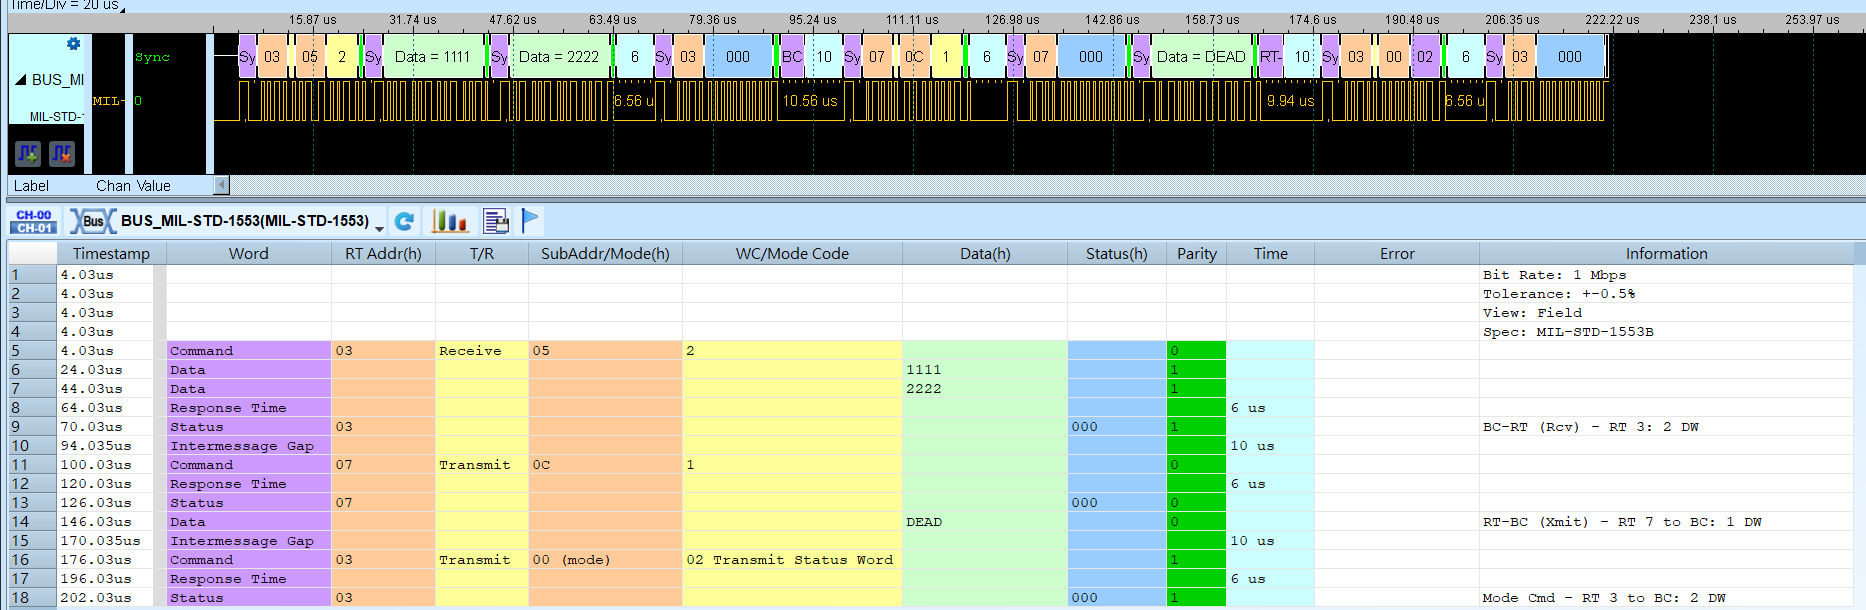
Task: Click SubAddr '0C' cell in row 11
Action: (605, 465)
